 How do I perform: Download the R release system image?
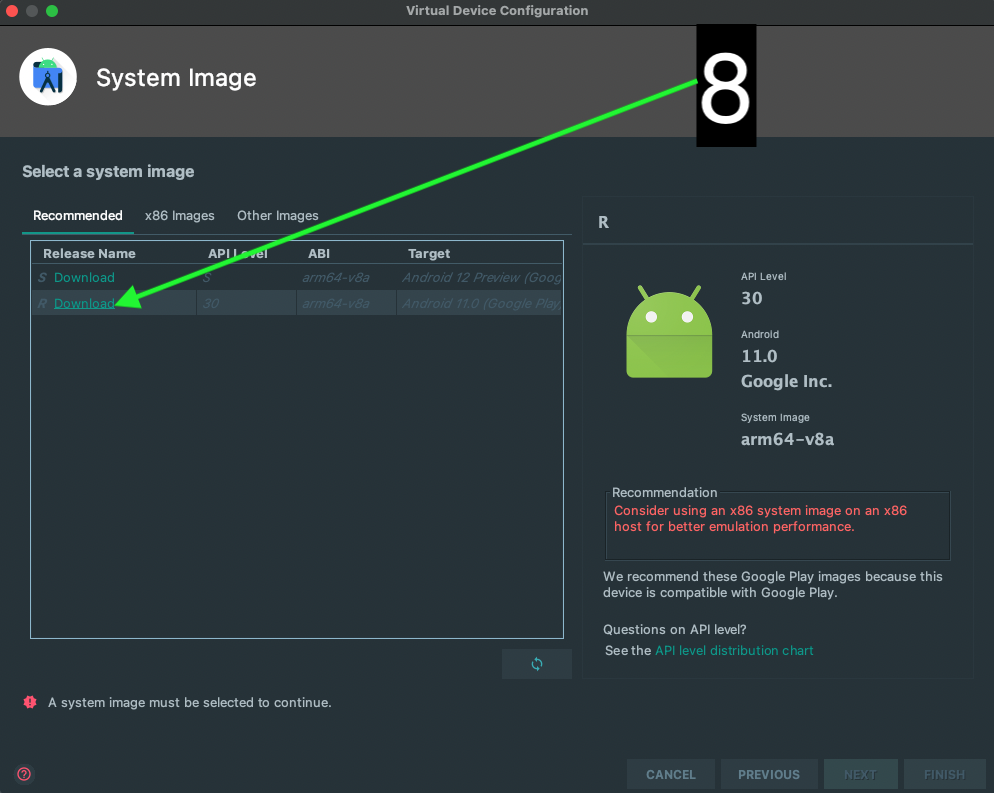(x=84, y=304)
